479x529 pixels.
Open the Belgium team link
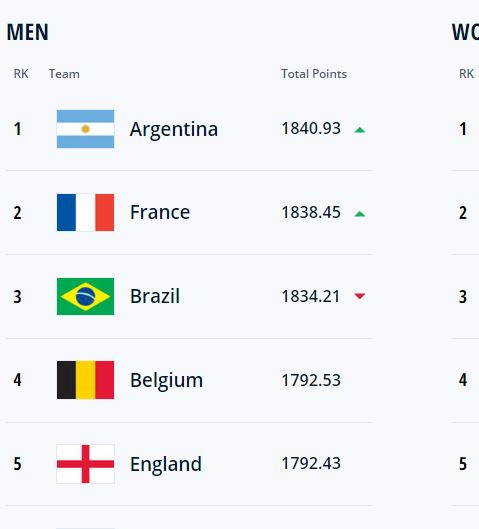[167, 381]
